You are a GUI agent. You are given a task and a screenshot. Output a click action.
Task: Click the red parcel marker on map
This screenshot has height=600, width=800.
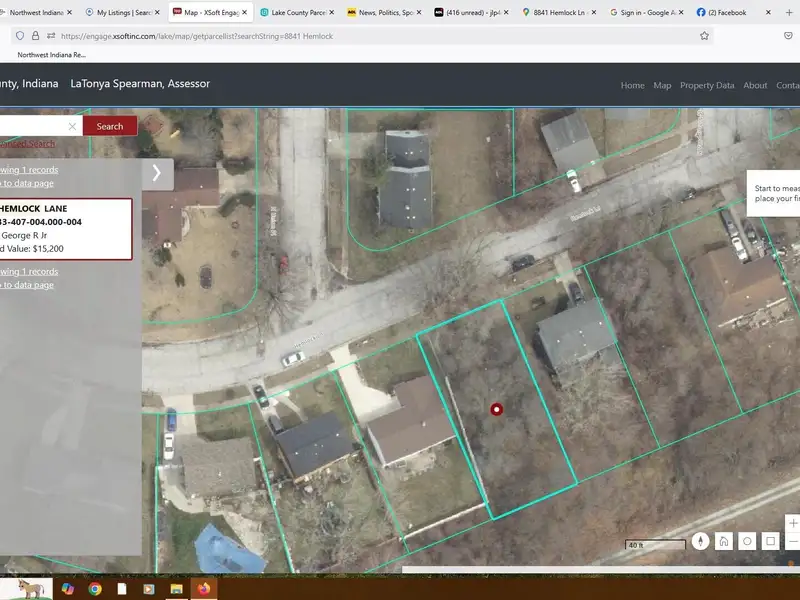tap(497, 409)
